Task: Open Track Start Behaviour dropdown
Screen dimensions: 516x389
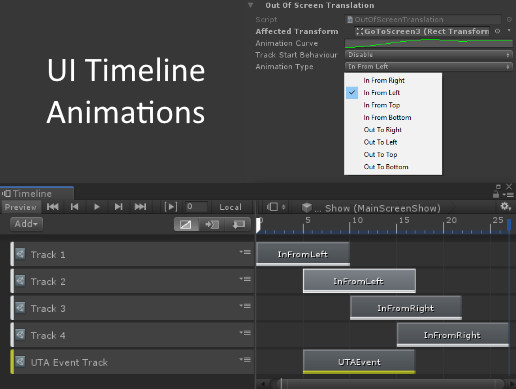Action: click(x=428, y=55)
